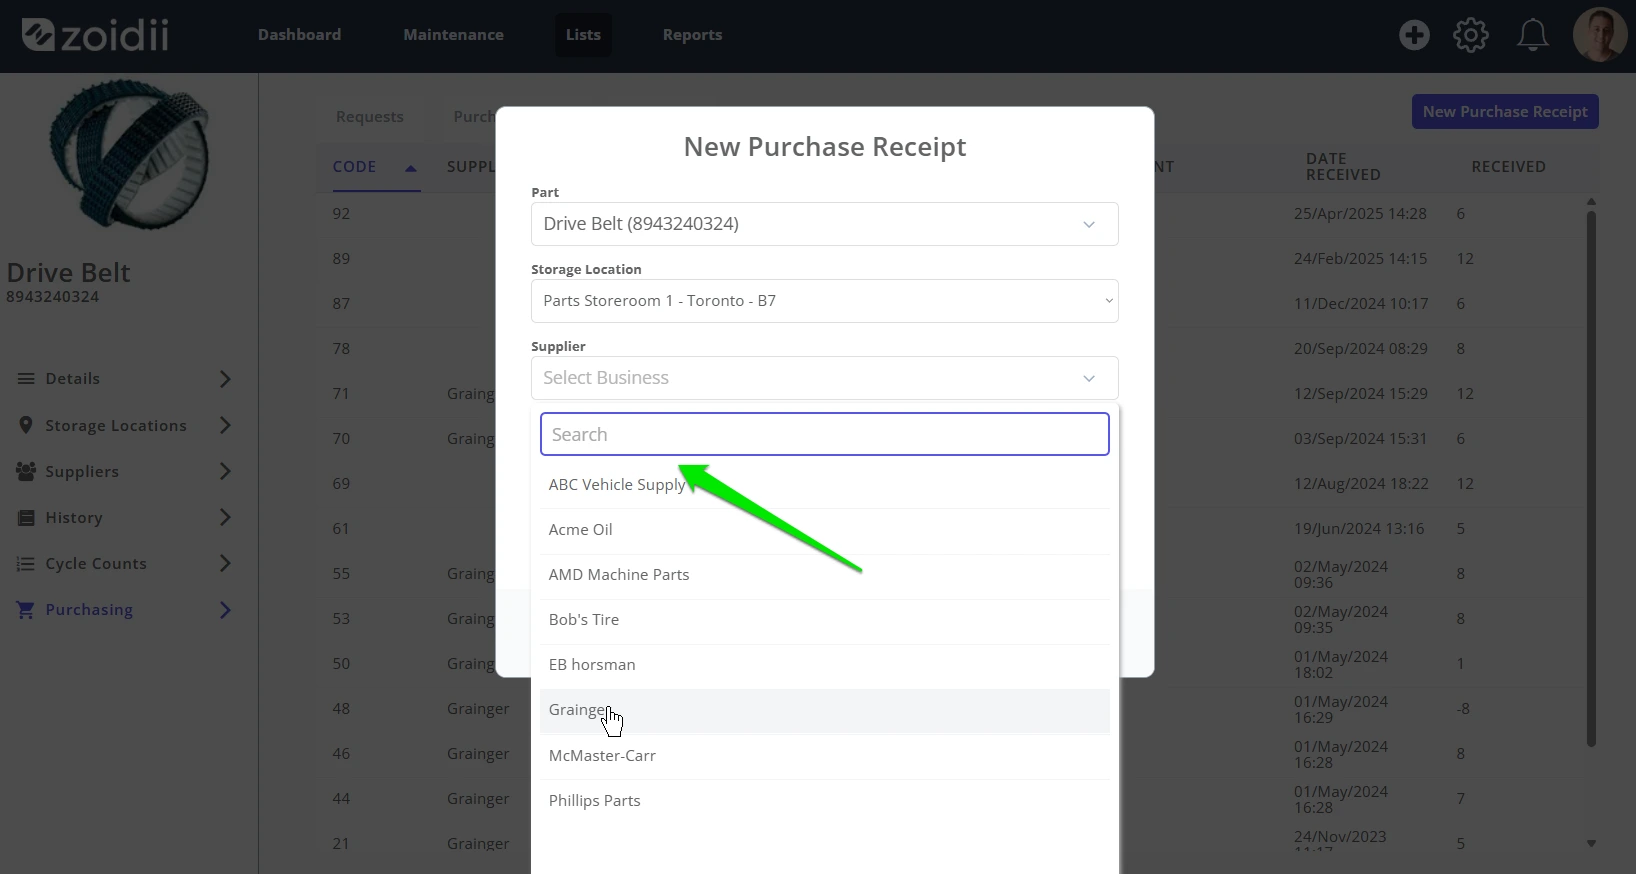Select Acme Oil supplier

(824, 530)
